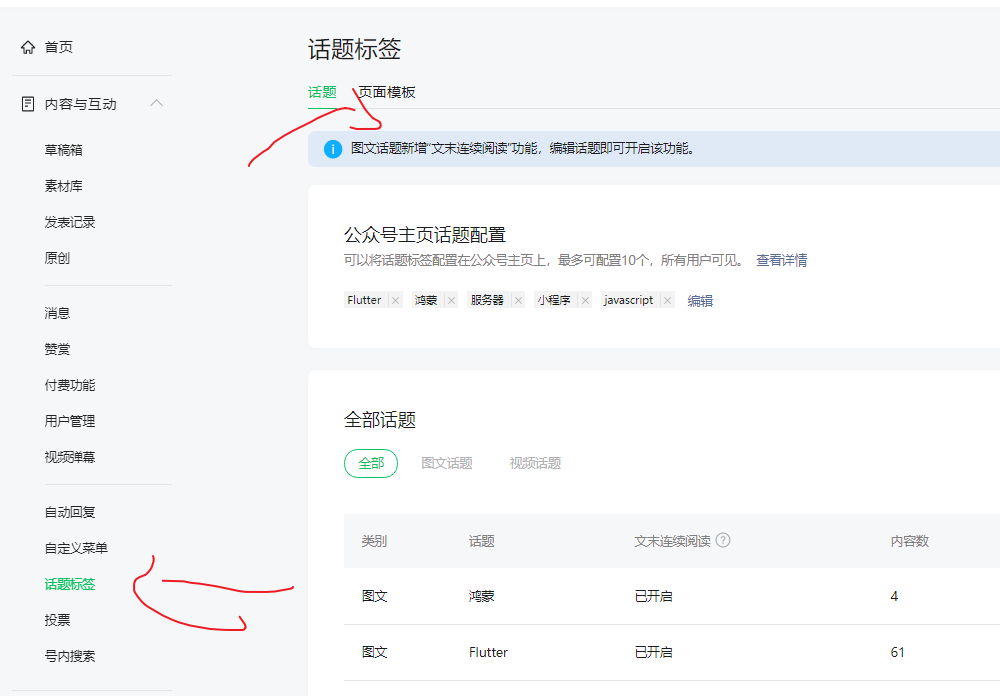The width and height of the screenshot is (1000, 696).
Task: Remove the 鸿蒙 tag with its × icon
Action: click(x=451, y=299)
